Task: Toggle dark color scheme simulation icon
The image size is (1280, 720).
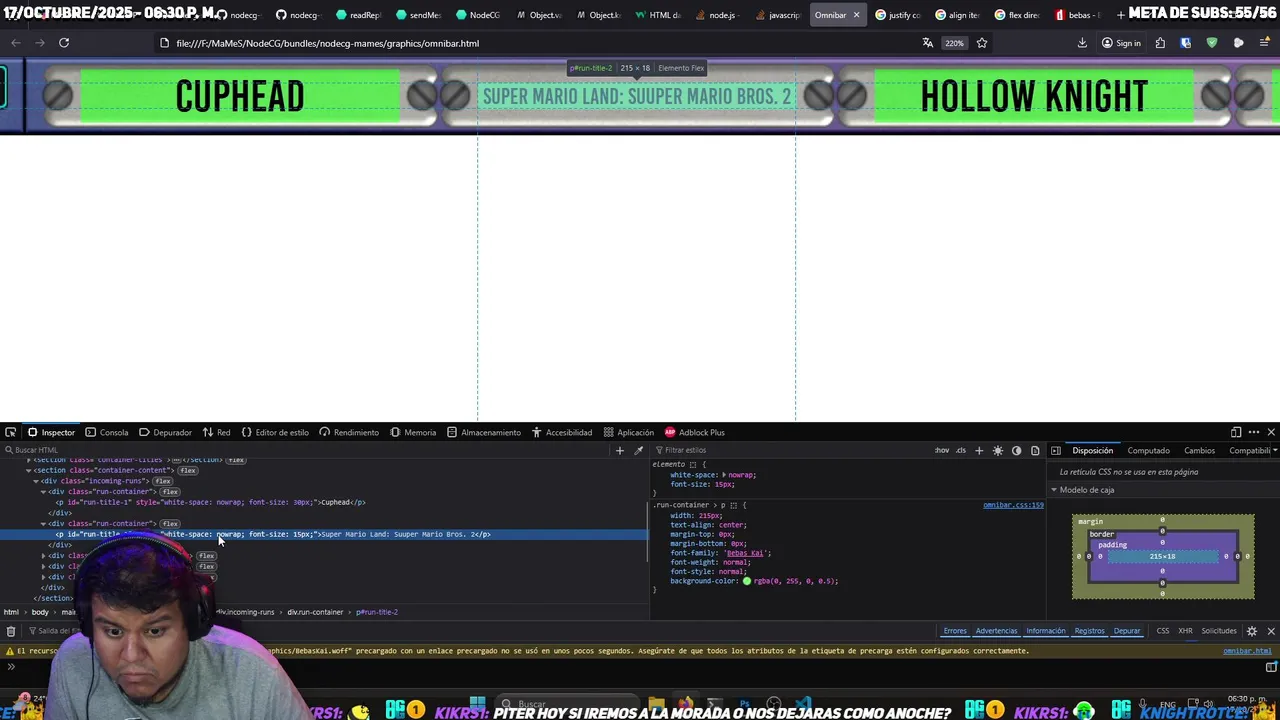Action: click(x=1017, y=450)
